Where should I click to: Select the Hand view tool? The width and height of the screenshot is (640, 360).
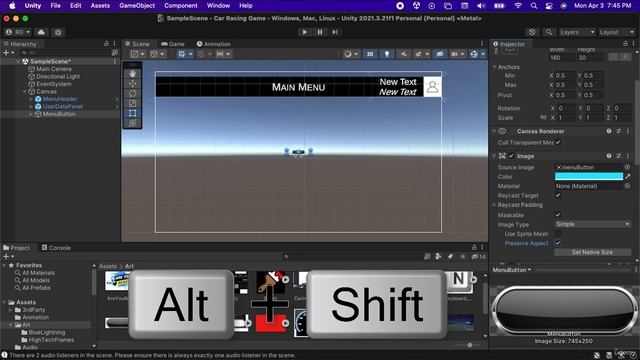point(132,74)
